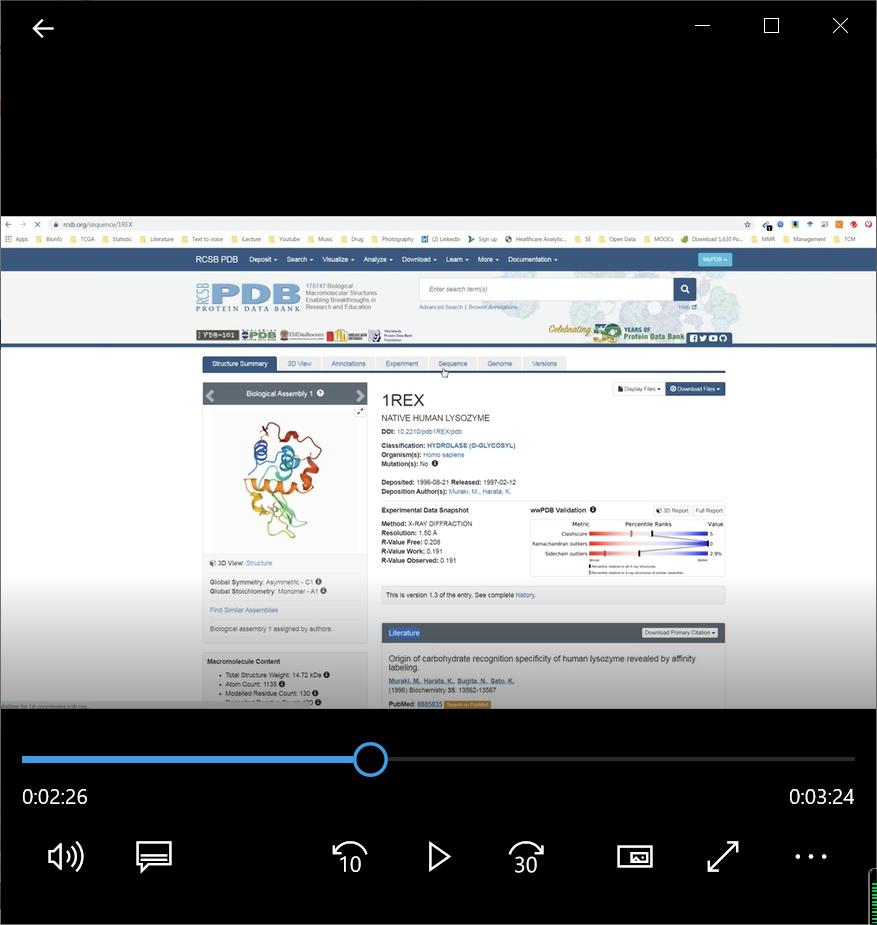877x925 pixels.
Task: Expand the Learn dropdown menu
Action: tap(457, 260)
